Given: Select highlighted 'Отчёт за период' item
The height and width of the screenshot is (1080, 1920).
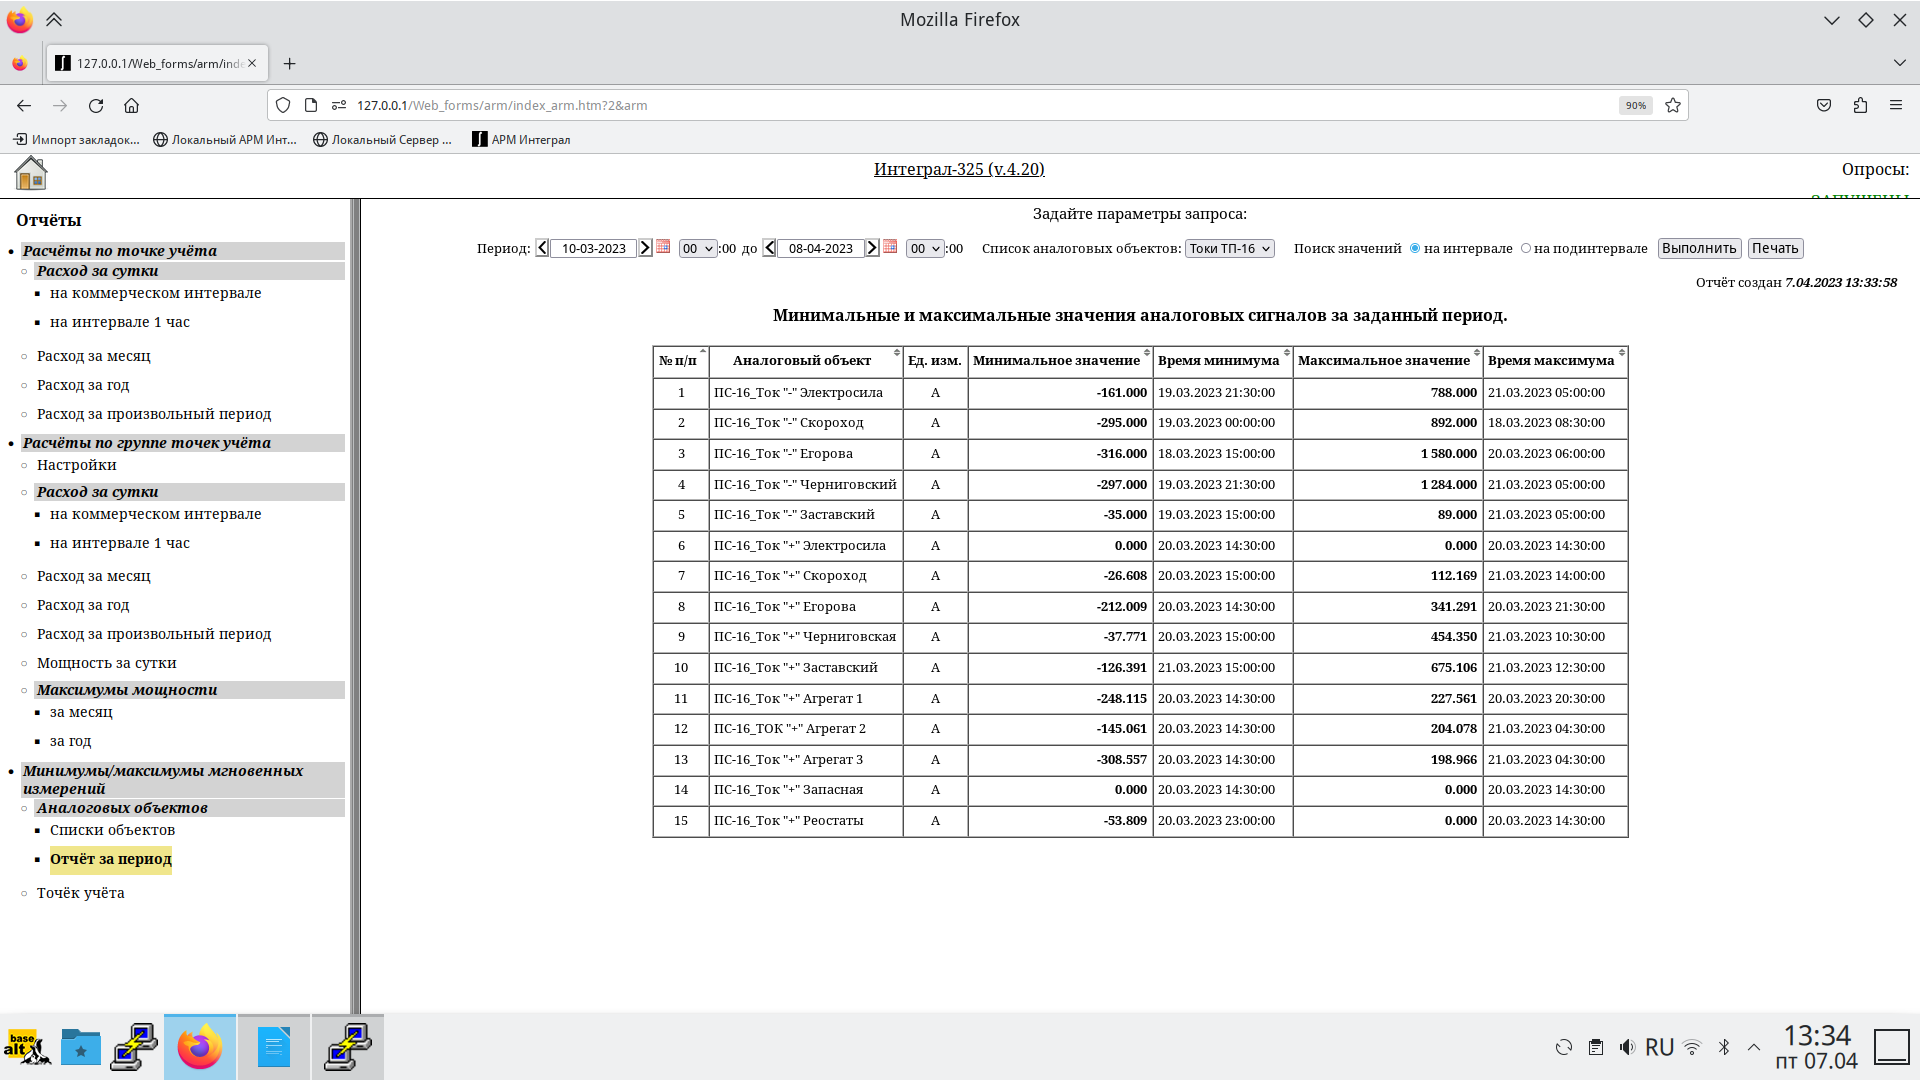Looking at the screenshot, I should point(111,859).
